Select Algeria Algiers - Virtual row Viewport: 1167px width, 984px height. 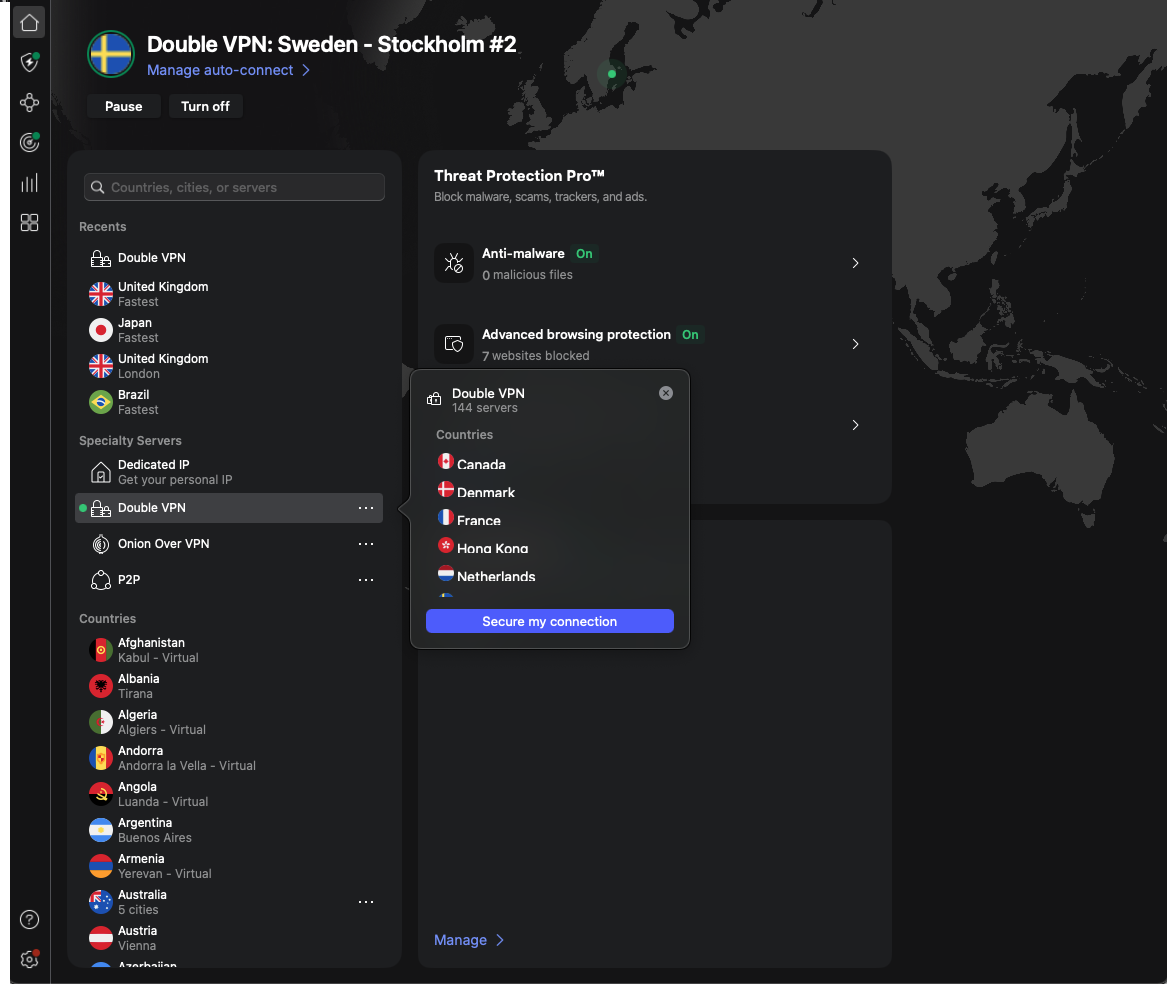tap(229, 722)
